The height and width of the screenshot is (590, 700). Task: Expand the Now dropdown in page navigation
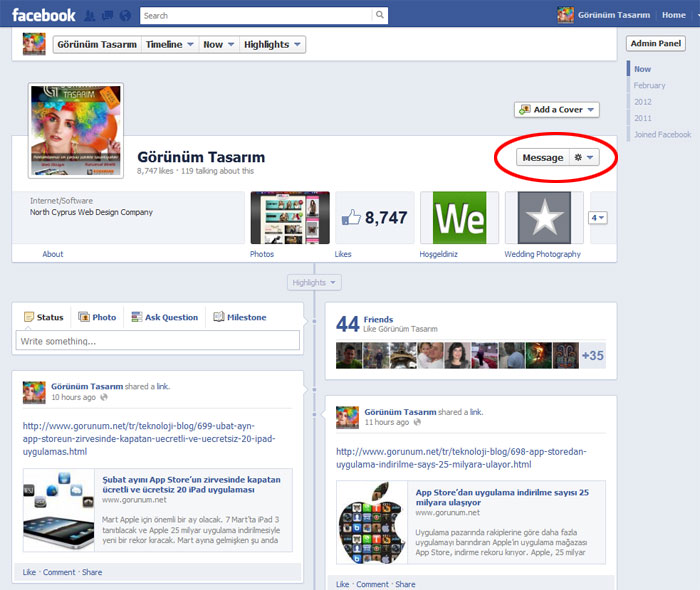click(x=218, y=45)
